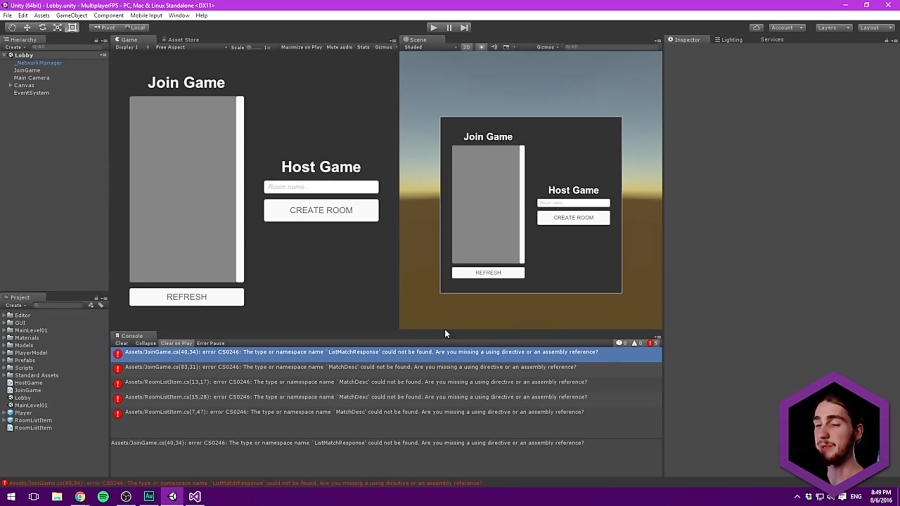Viewport: 900px width, 506px height.
Task: Toggle 2D mode in Scene view
Action: [466, 47]
